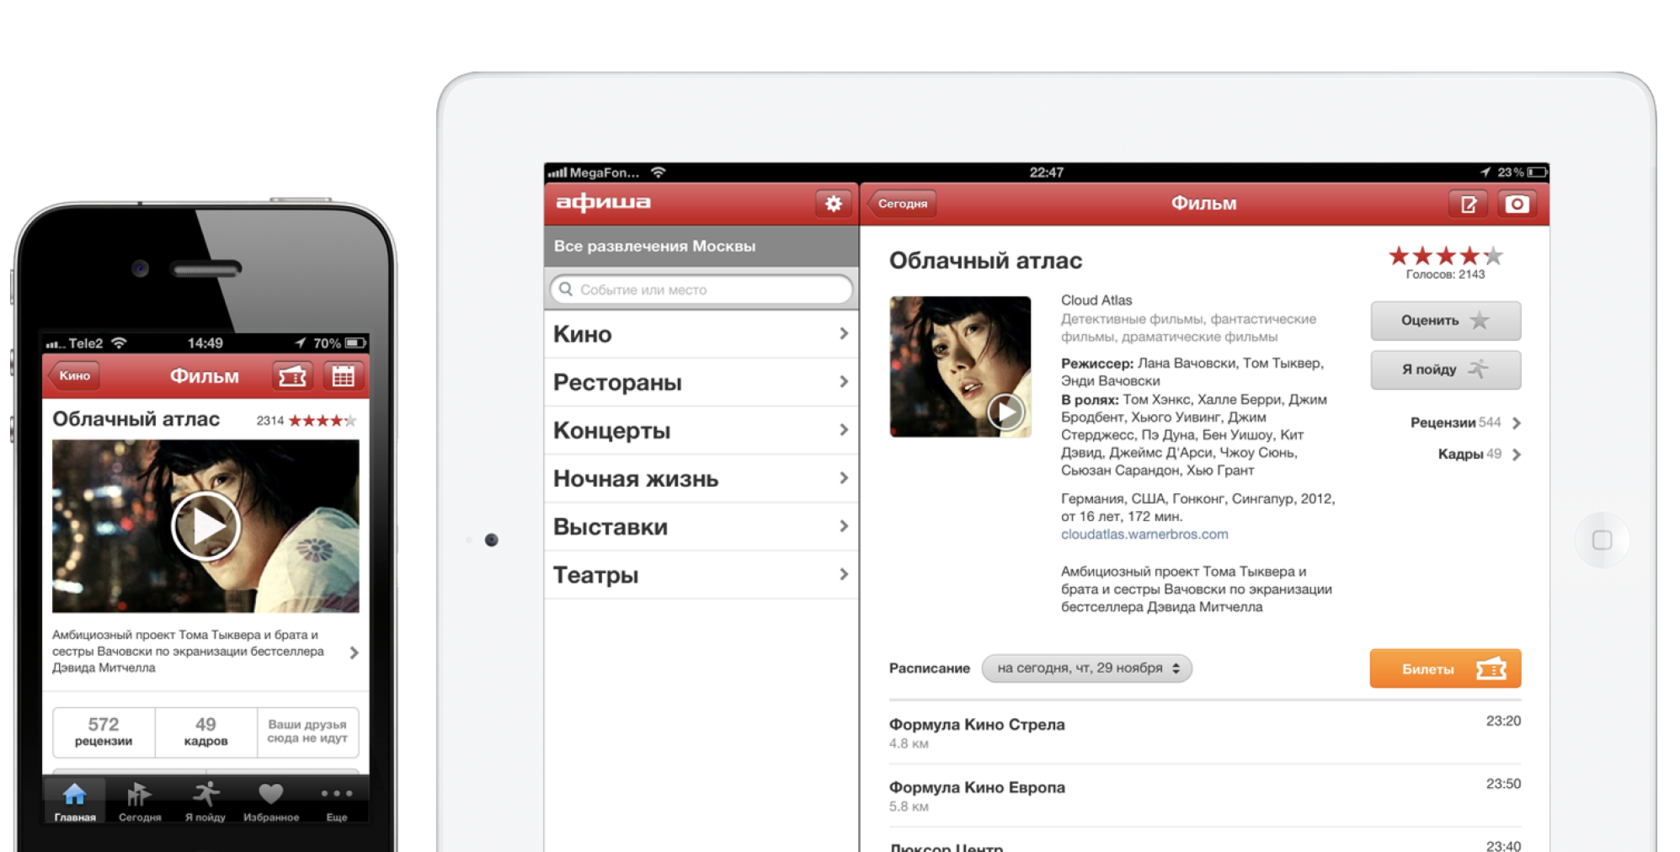Tap the Wi-Fi icon in iPad status bar
This screenshot has height=852, width=1680.
[658, 172]
